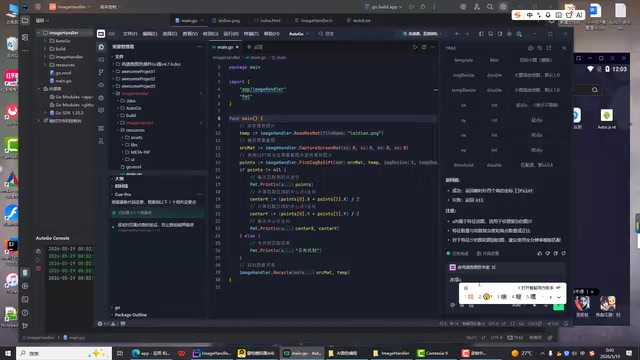Open the 文件 menu
This screenshot has height=360, width=640.
pyautogui.click(x=130, y=34)
